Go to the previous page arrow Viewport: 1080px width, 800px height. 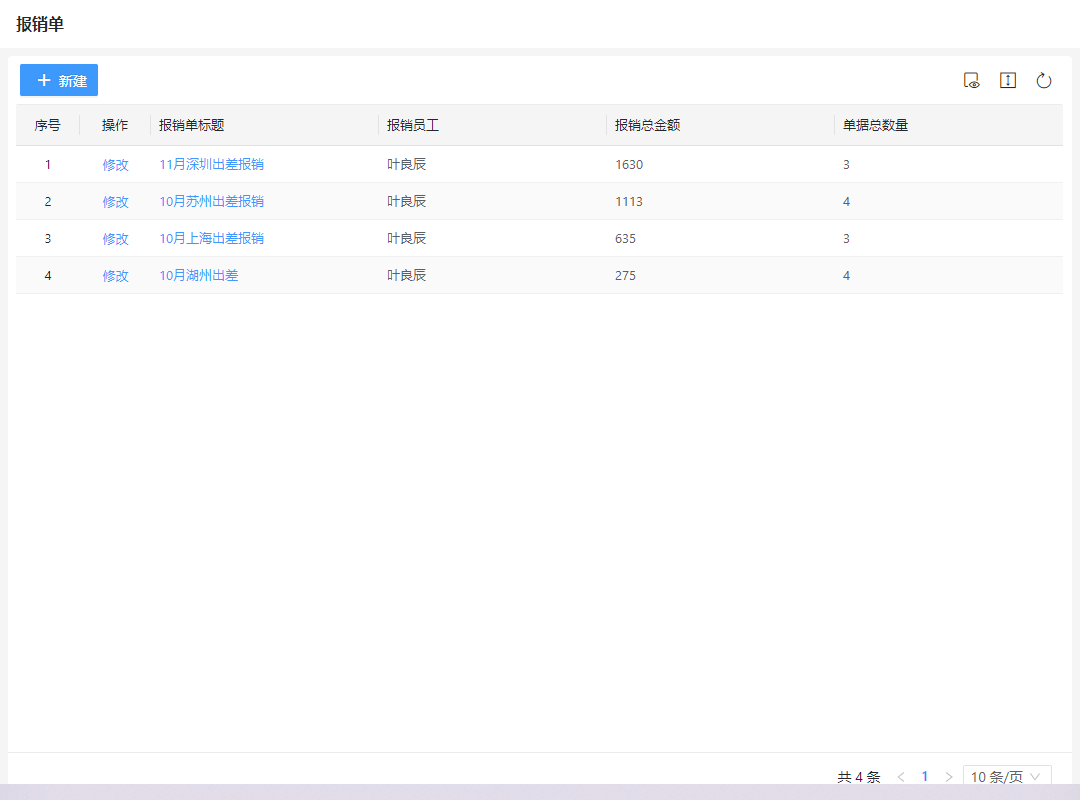click(x=901, y=777)
